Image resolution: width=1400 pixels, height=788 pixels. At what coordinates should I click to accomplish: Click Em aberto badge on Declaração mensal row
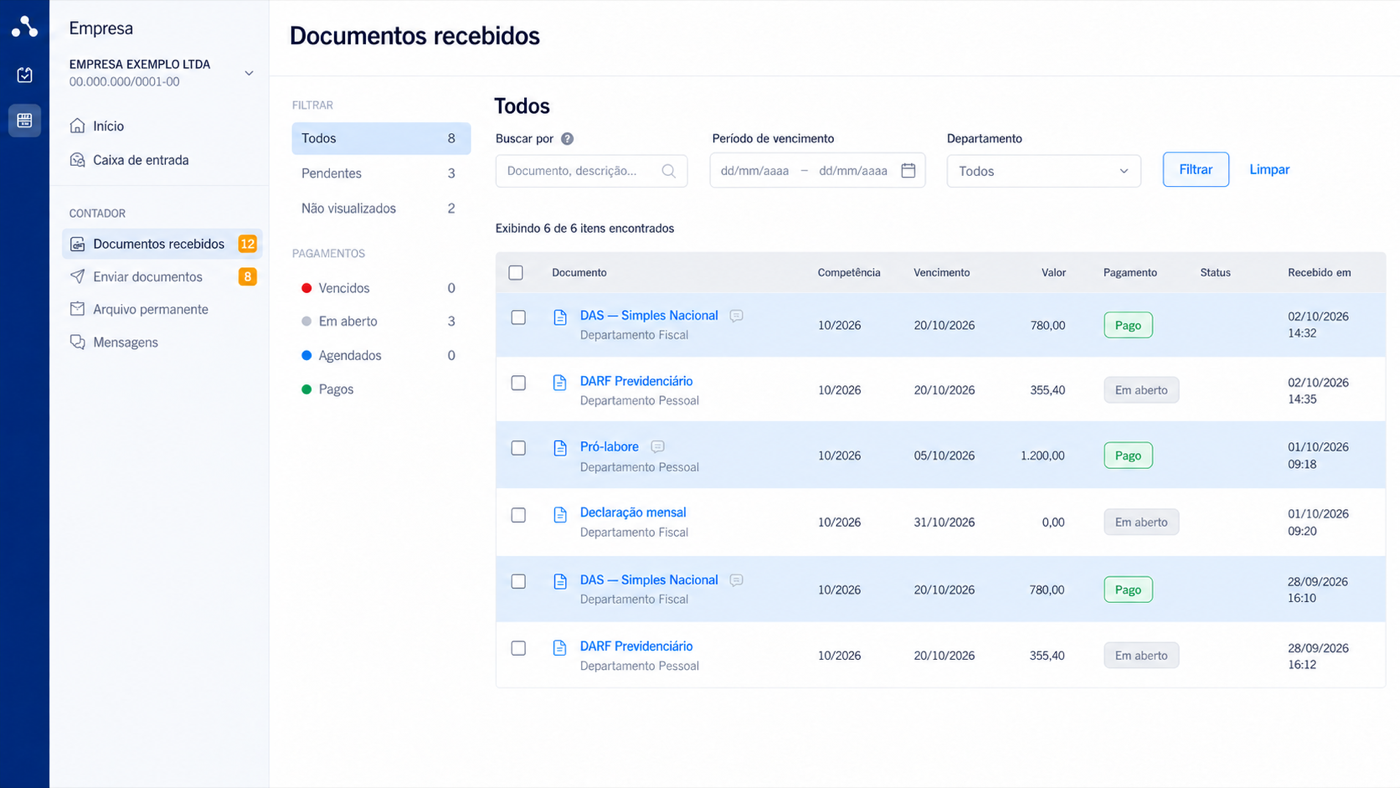[x=1141, y=522]
